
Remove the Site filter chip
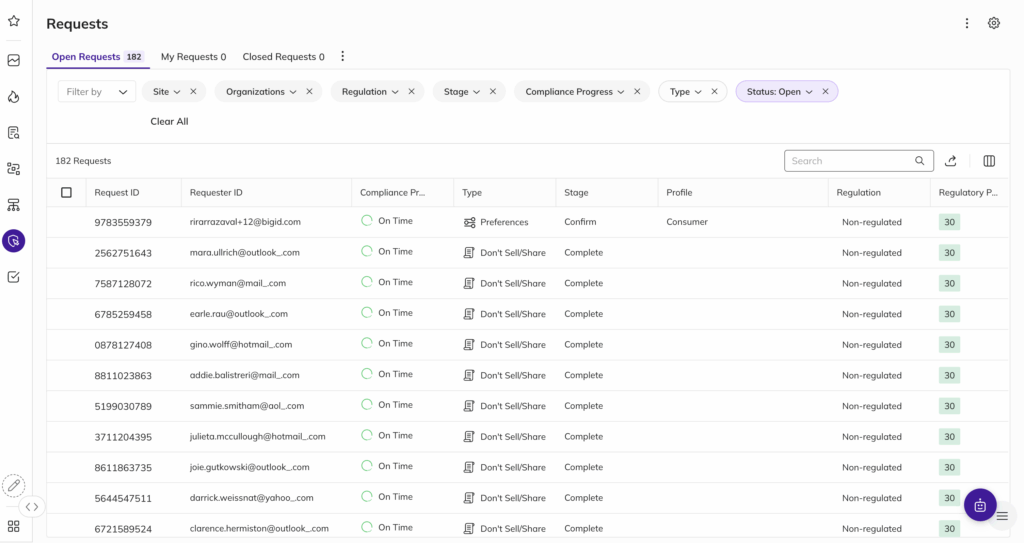[193, 92]
